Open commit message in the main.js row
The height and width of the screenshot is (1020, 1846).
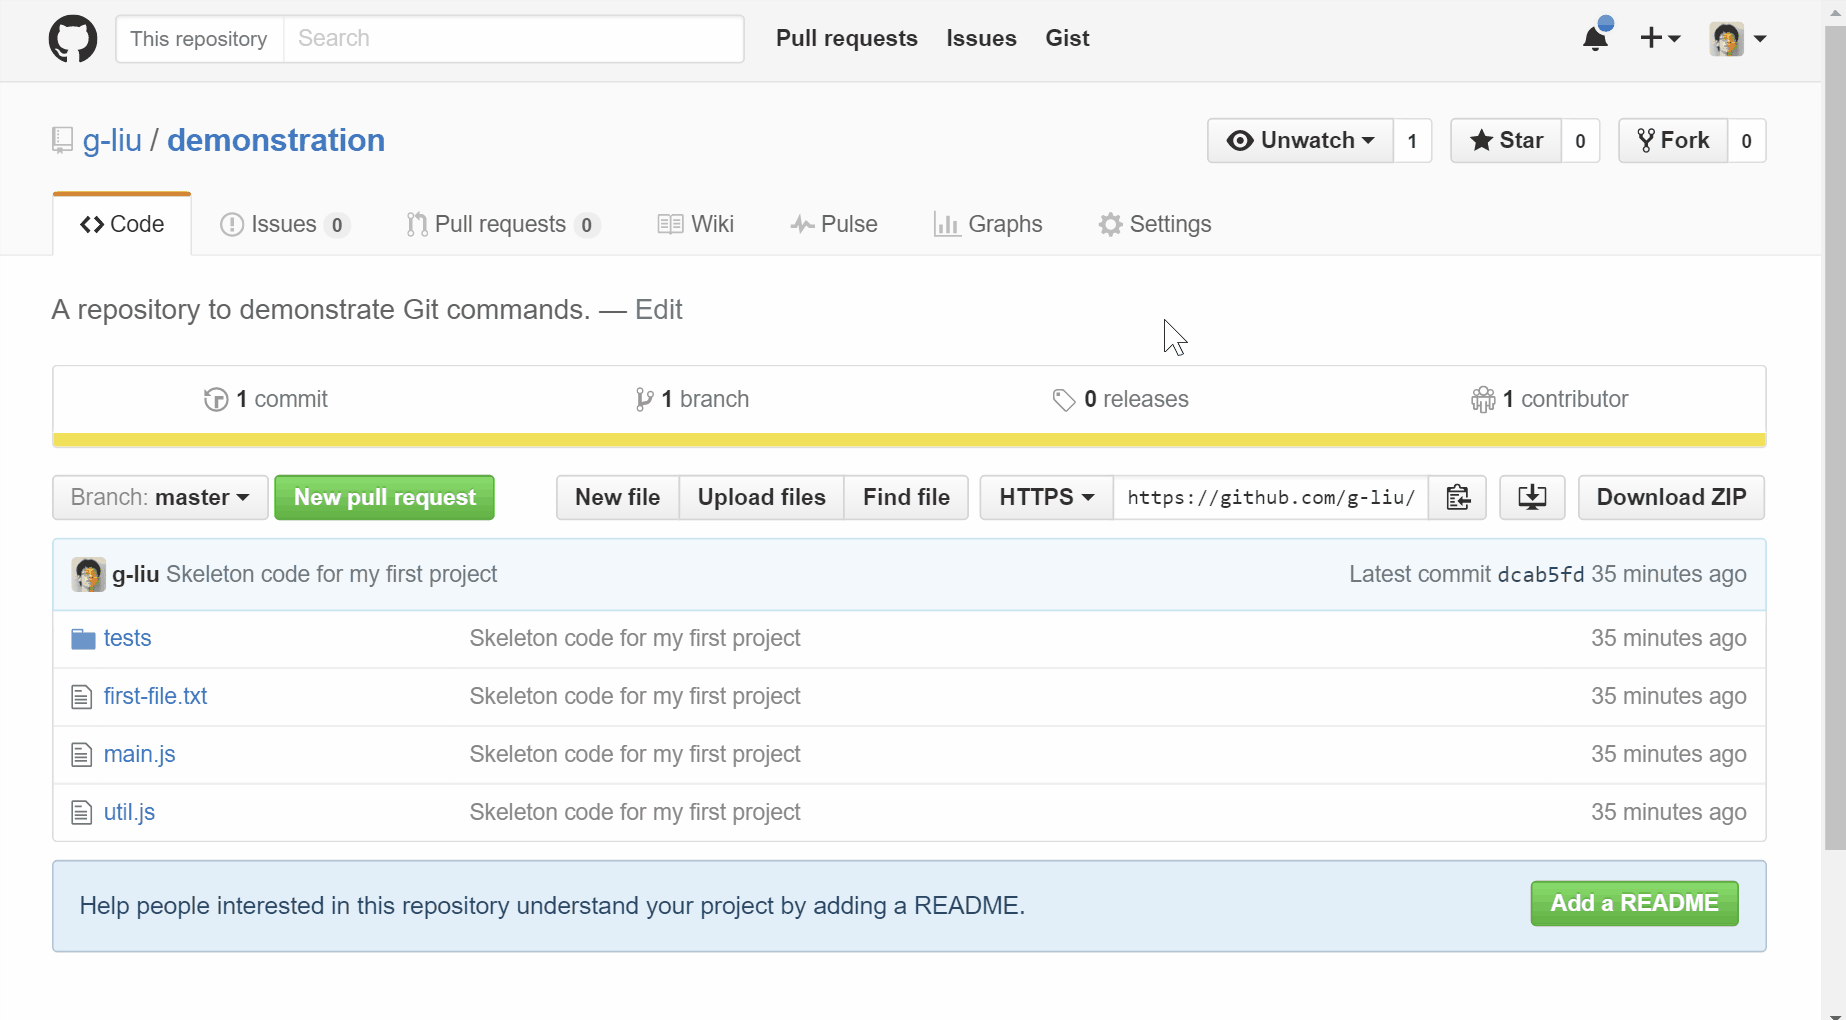point(635,754)
